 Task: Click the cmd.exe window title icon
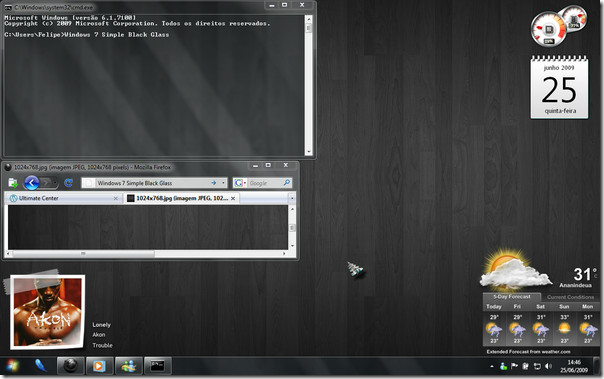click(x=8, y=7)
